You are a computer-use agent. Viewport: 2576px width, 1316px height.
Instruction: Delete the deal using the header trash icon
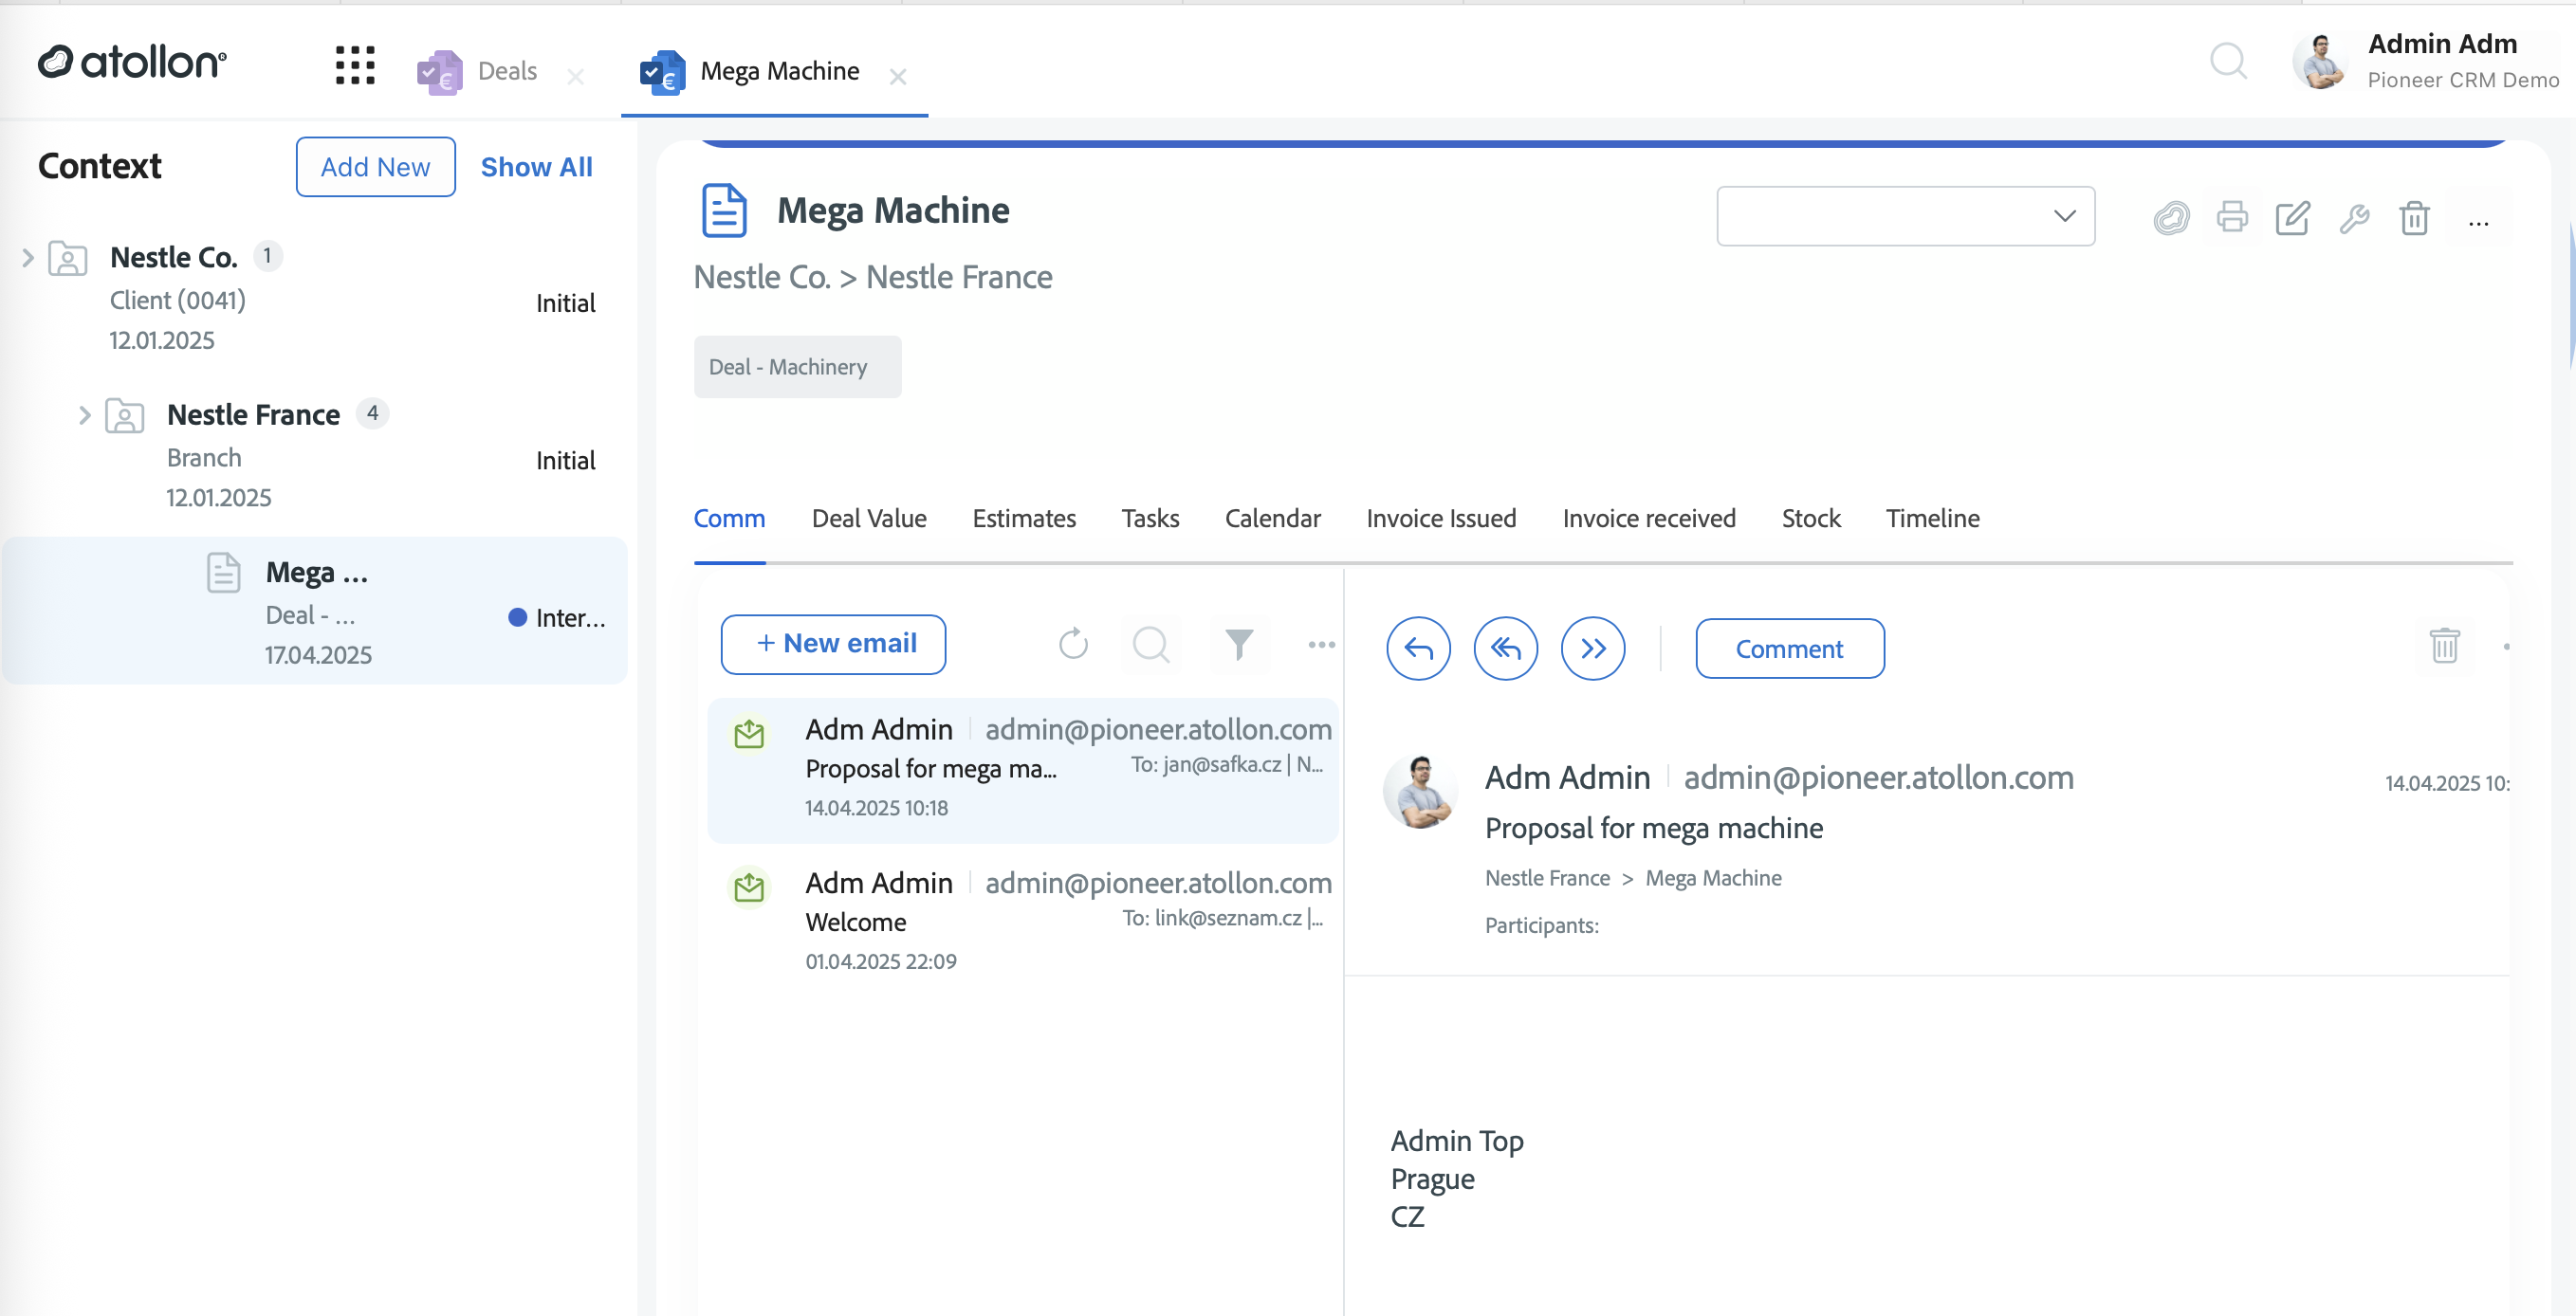(2415, 217)
